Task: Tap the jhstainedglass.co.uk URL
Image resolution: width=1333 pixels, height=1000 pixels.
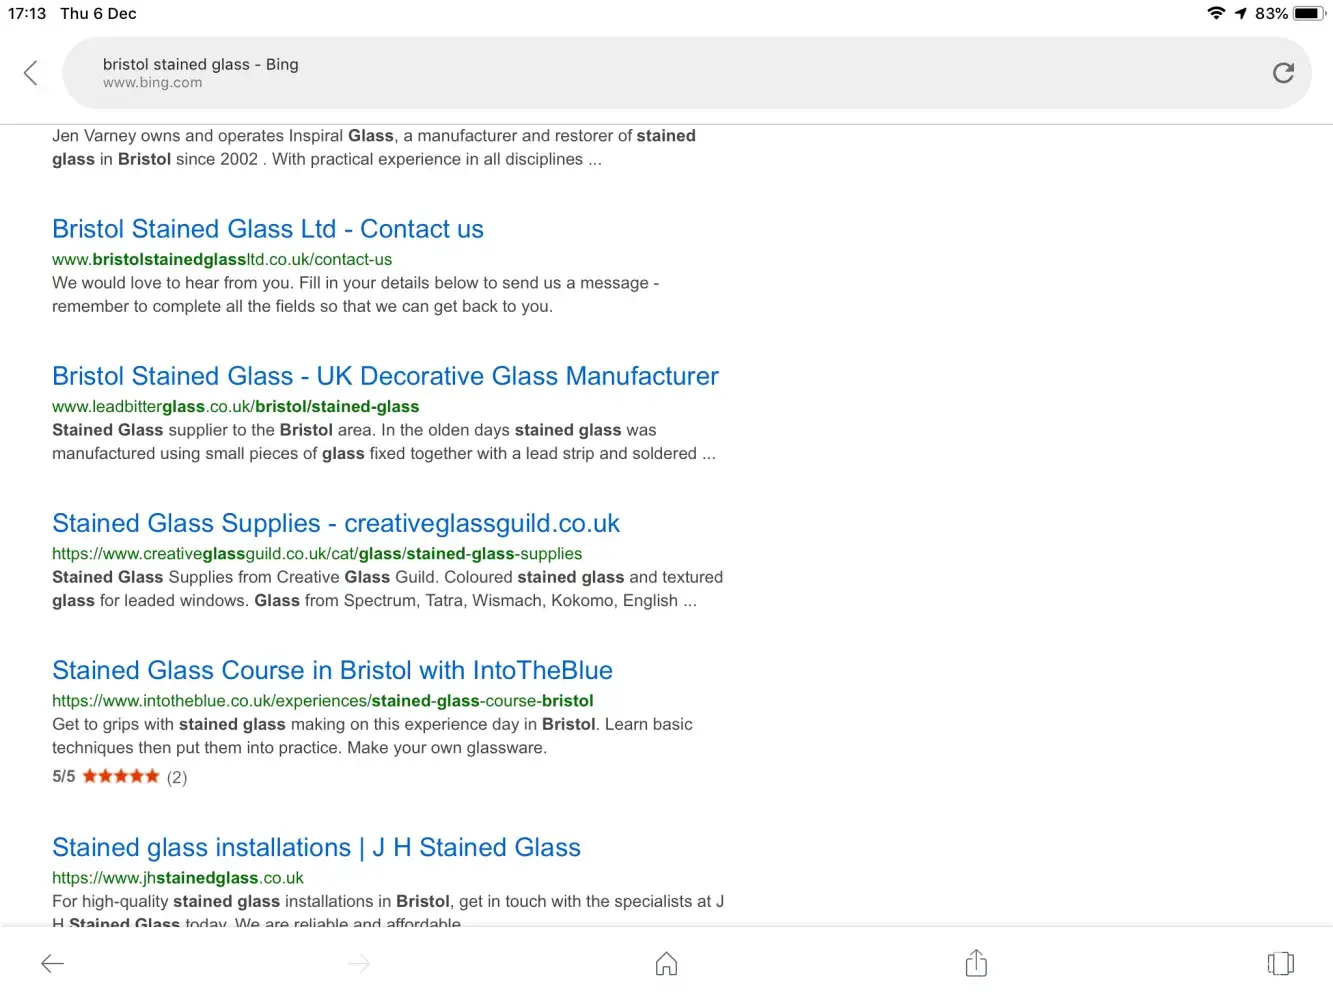Action: point(178,877)
